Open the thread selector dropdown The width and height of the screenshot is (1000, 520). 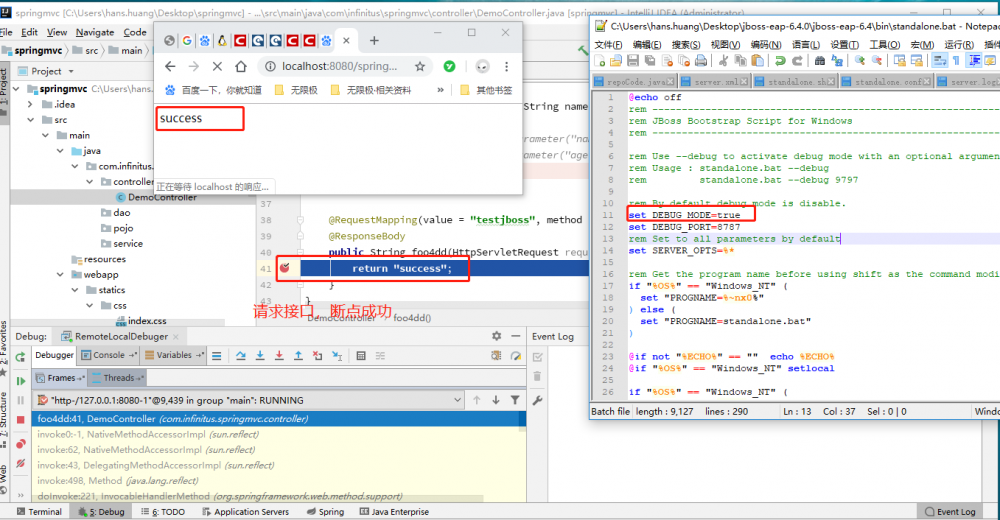pyautogui.click(x=457, y=400)
